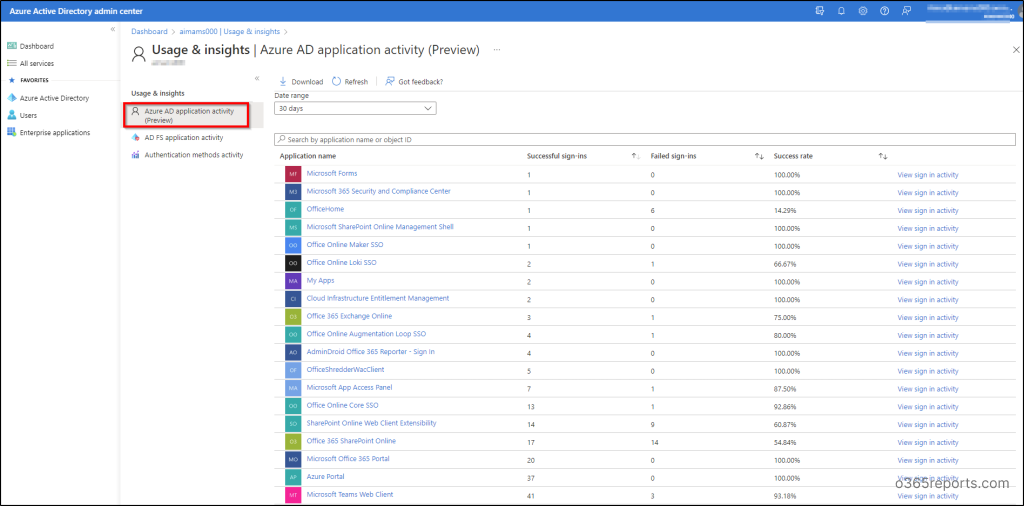Screen dimensions: 1024x506
Task: Open the Microsoft Forms application link
Action: tap(332, 173)
